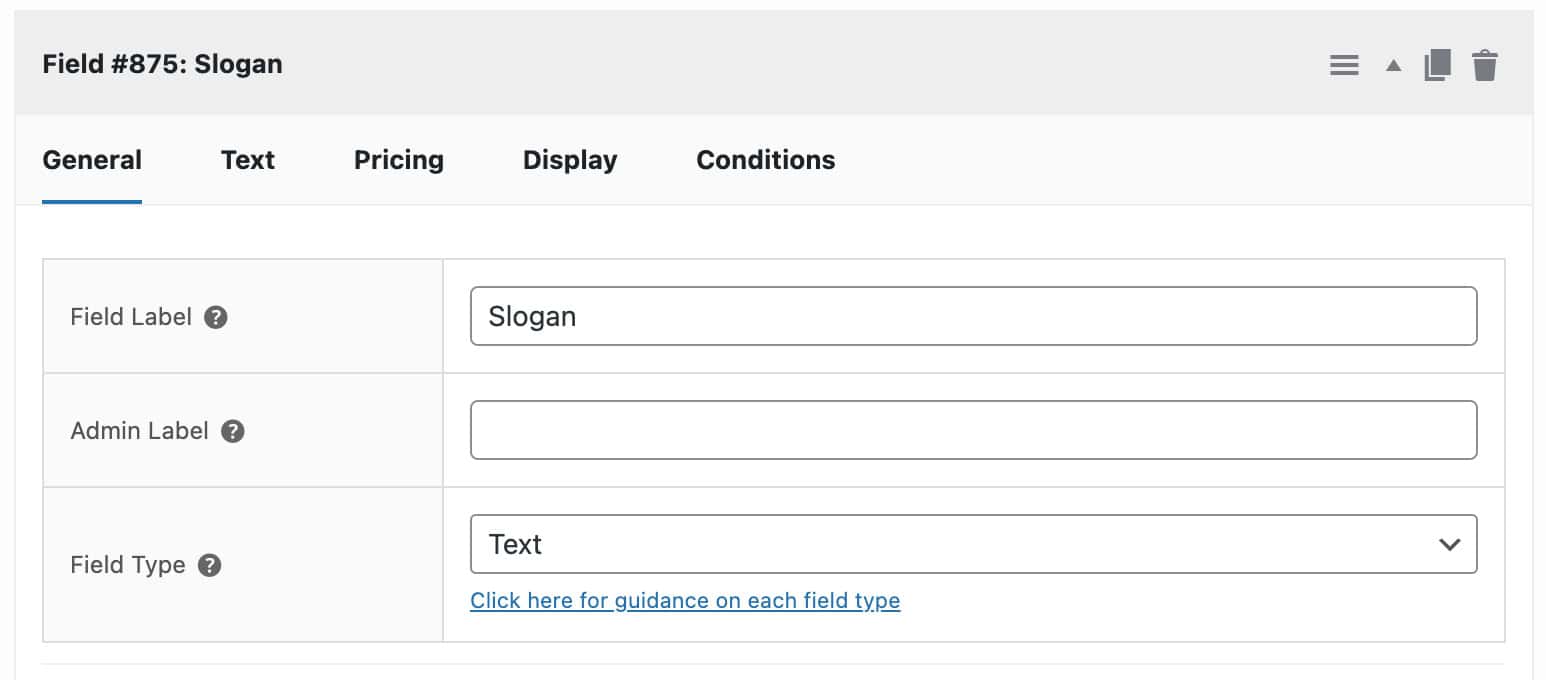Collapse Field #875 using the arrow icon
Screen dimensions: 1546x680
[x=1392, y=64]
